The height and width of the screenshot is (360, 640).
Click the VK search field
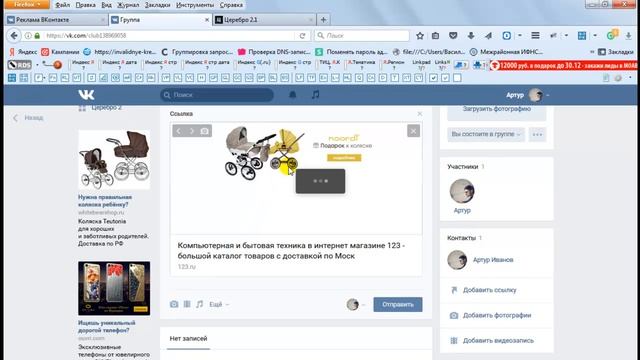(x=217, y=95)
